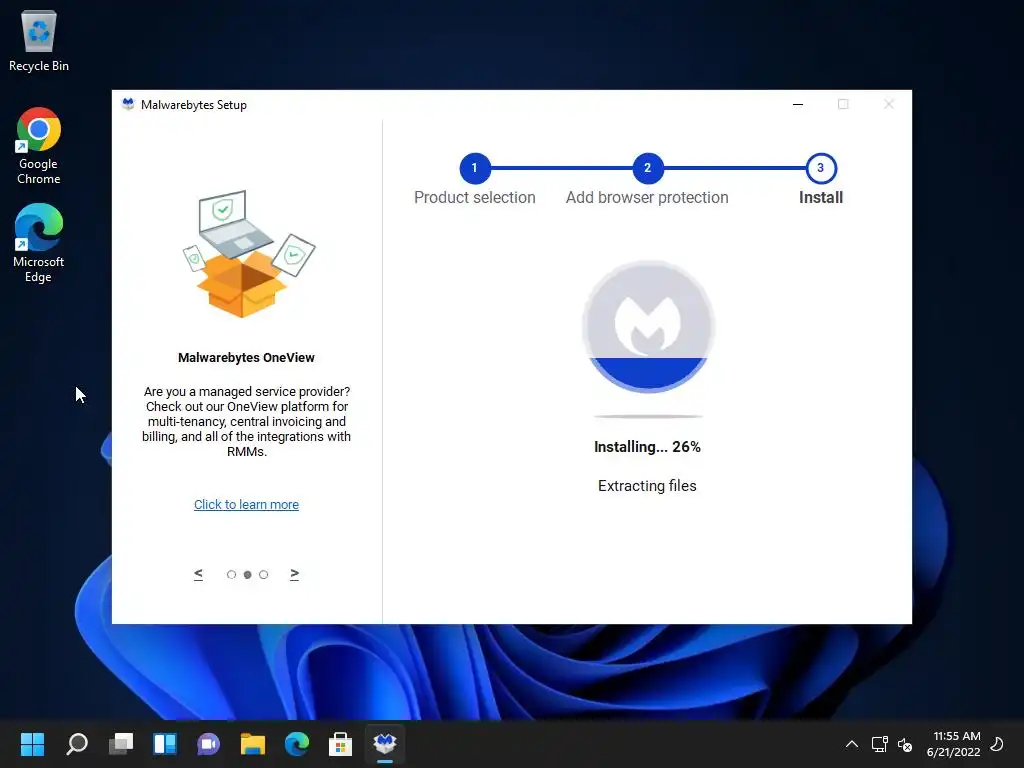This screenshot has height=768, width=1024.
Task: Select the Google Chrome desktop shortcut
Action: coord(39,146)
